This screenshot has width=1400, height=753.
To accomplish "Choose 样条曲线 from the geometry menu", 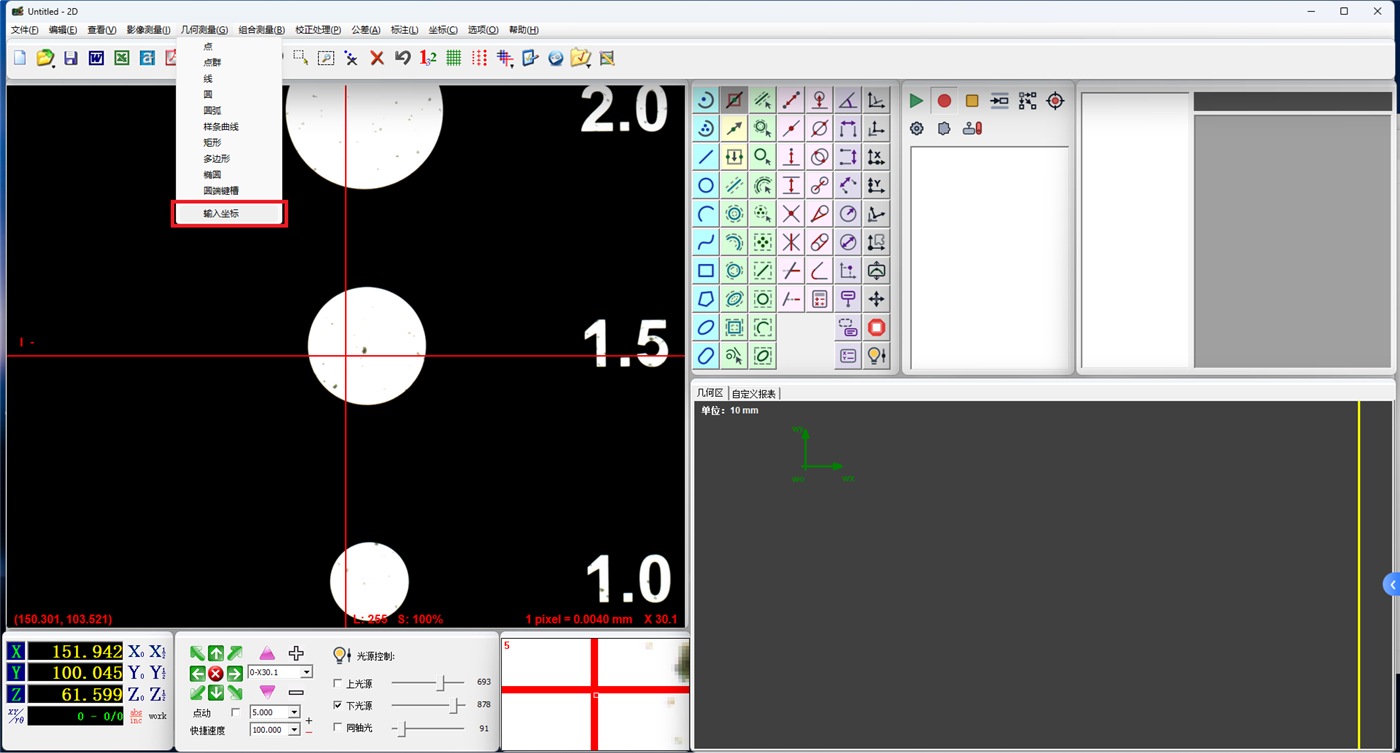I will click(221, 127).
